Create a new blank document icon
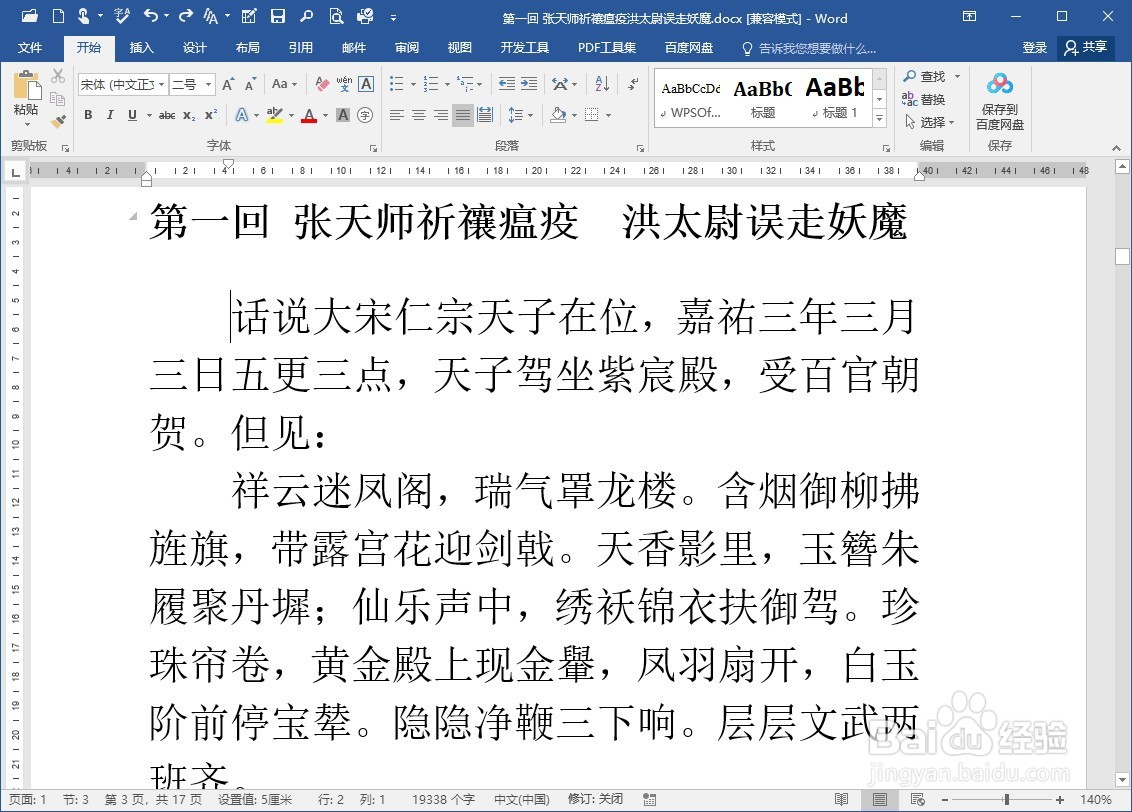This screenshot has width=1132, height=812. [58, 16]
